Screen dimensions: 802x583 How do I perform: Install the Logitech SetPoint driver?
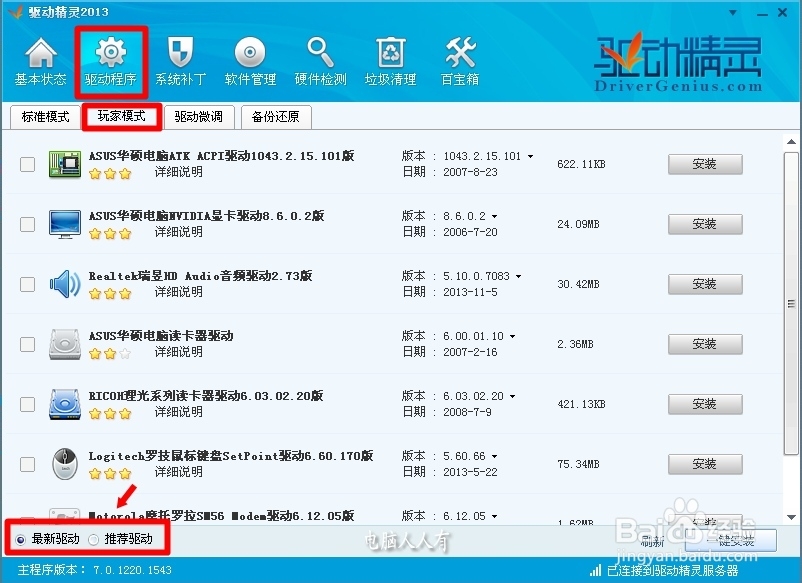click(x=705, y=464)
